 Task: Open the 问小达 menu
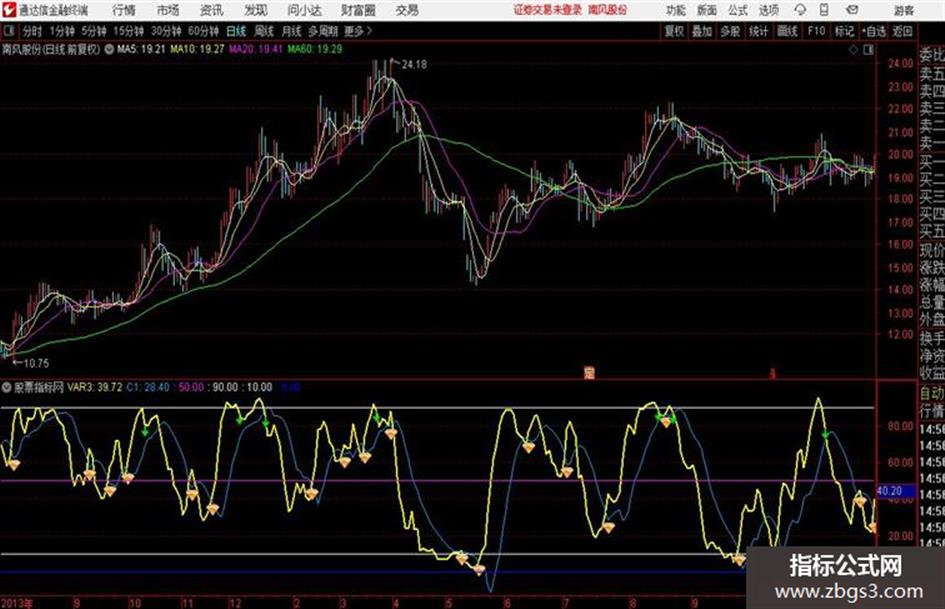click(x=304, y=10)
